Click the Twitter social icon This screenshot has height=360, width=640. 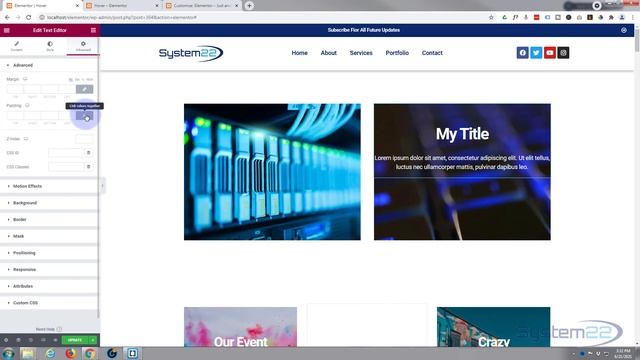[x=536, y=53]
